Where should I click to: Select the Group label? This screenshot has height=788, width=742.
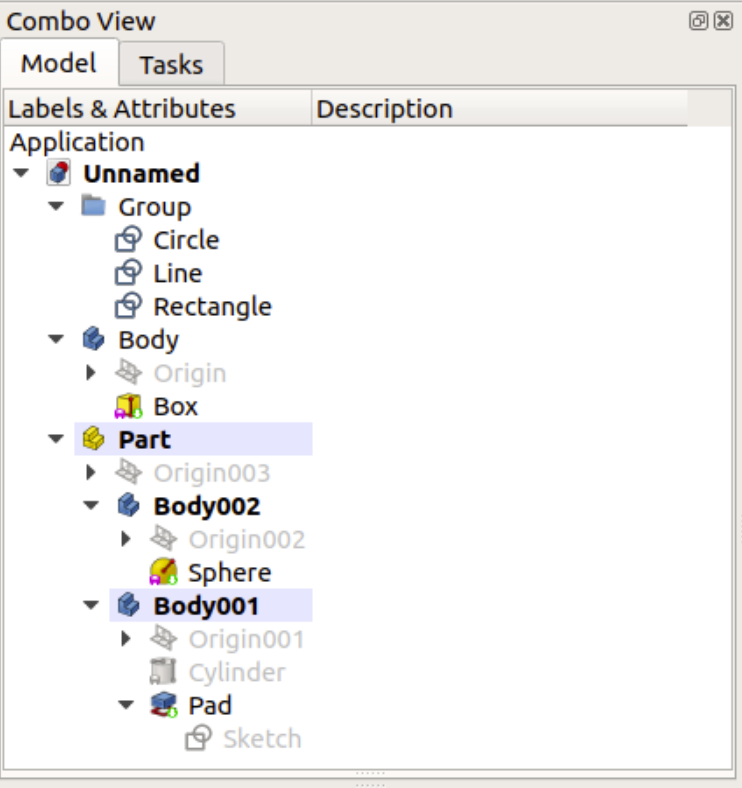click(155, 207)
